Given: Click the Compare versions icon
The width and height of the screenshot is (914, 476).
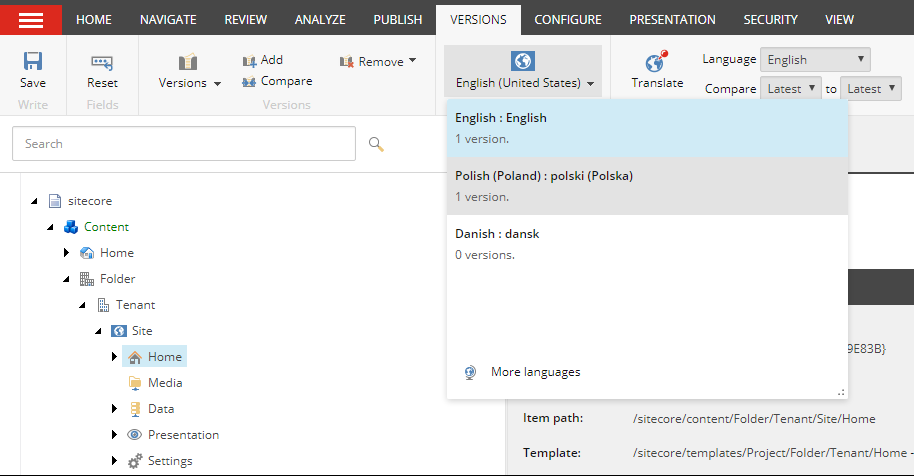Looking at the screenshot, I should pyautogui.click(x=249, y=82).
